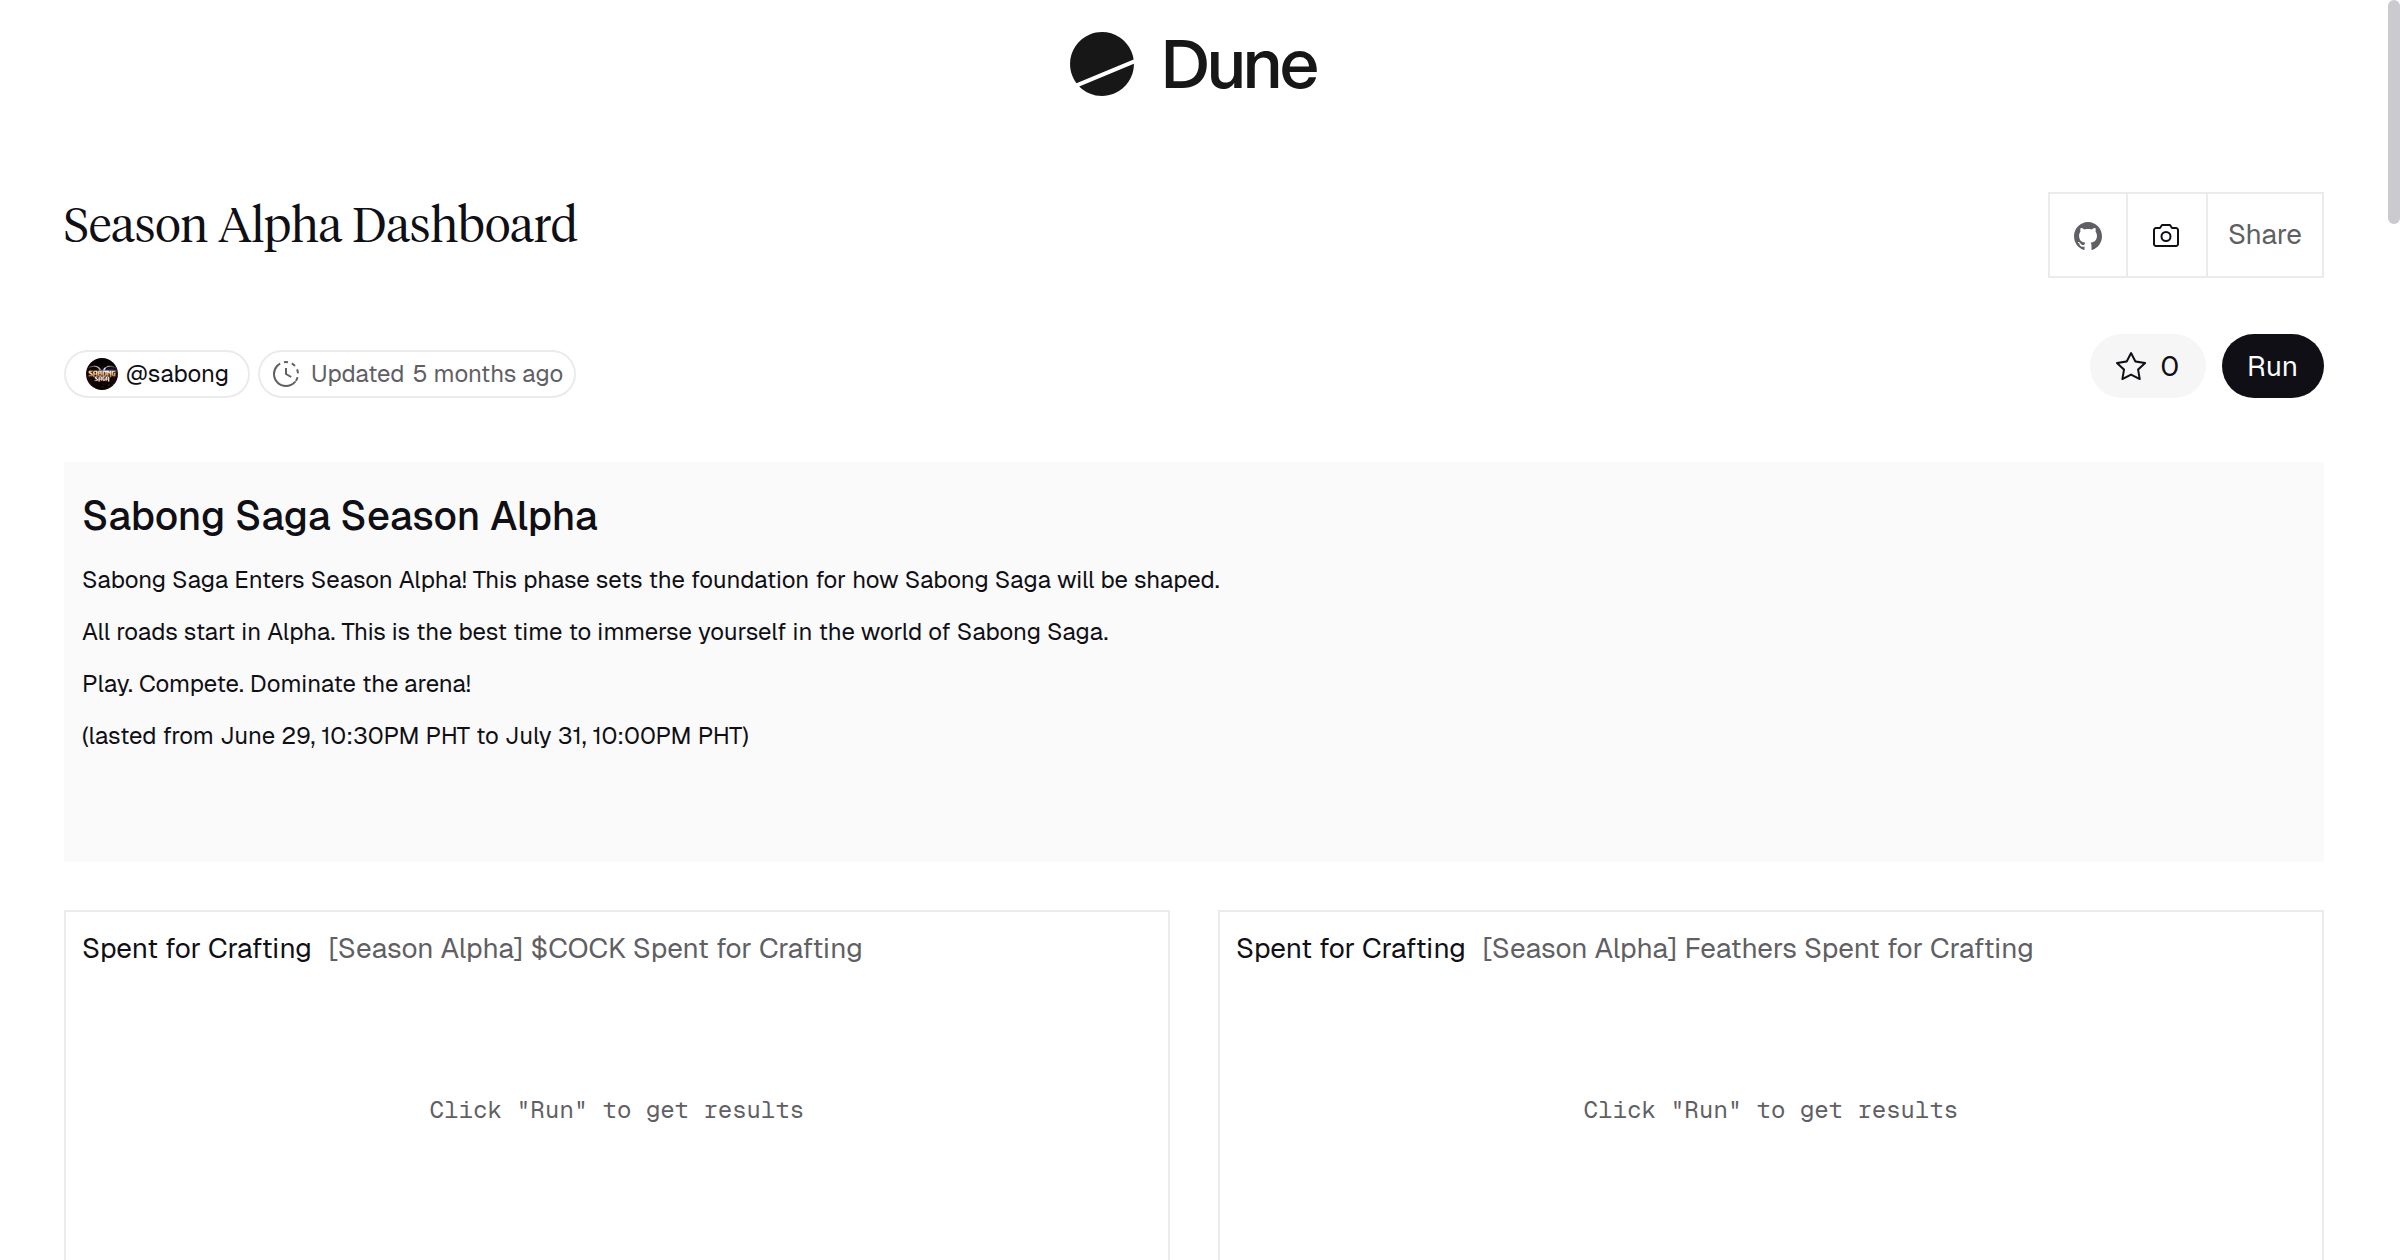2400x1260 pixels.
Task: Click right panel Spent for Crafting title
Action: coord(1350,948)
